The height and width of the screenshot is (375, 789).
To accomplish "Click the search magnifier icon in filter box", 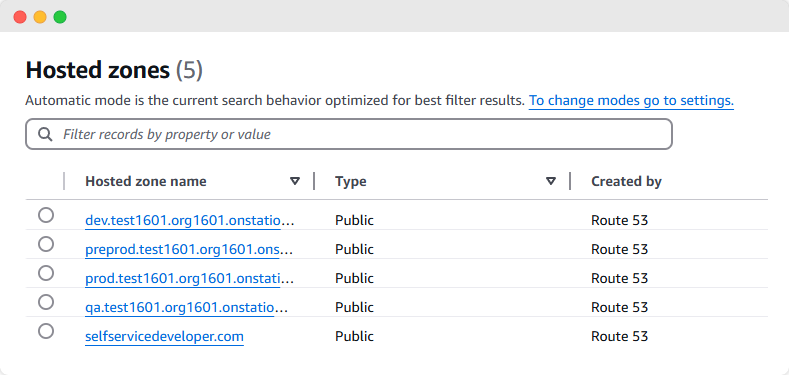I will [x=45, y=134].
